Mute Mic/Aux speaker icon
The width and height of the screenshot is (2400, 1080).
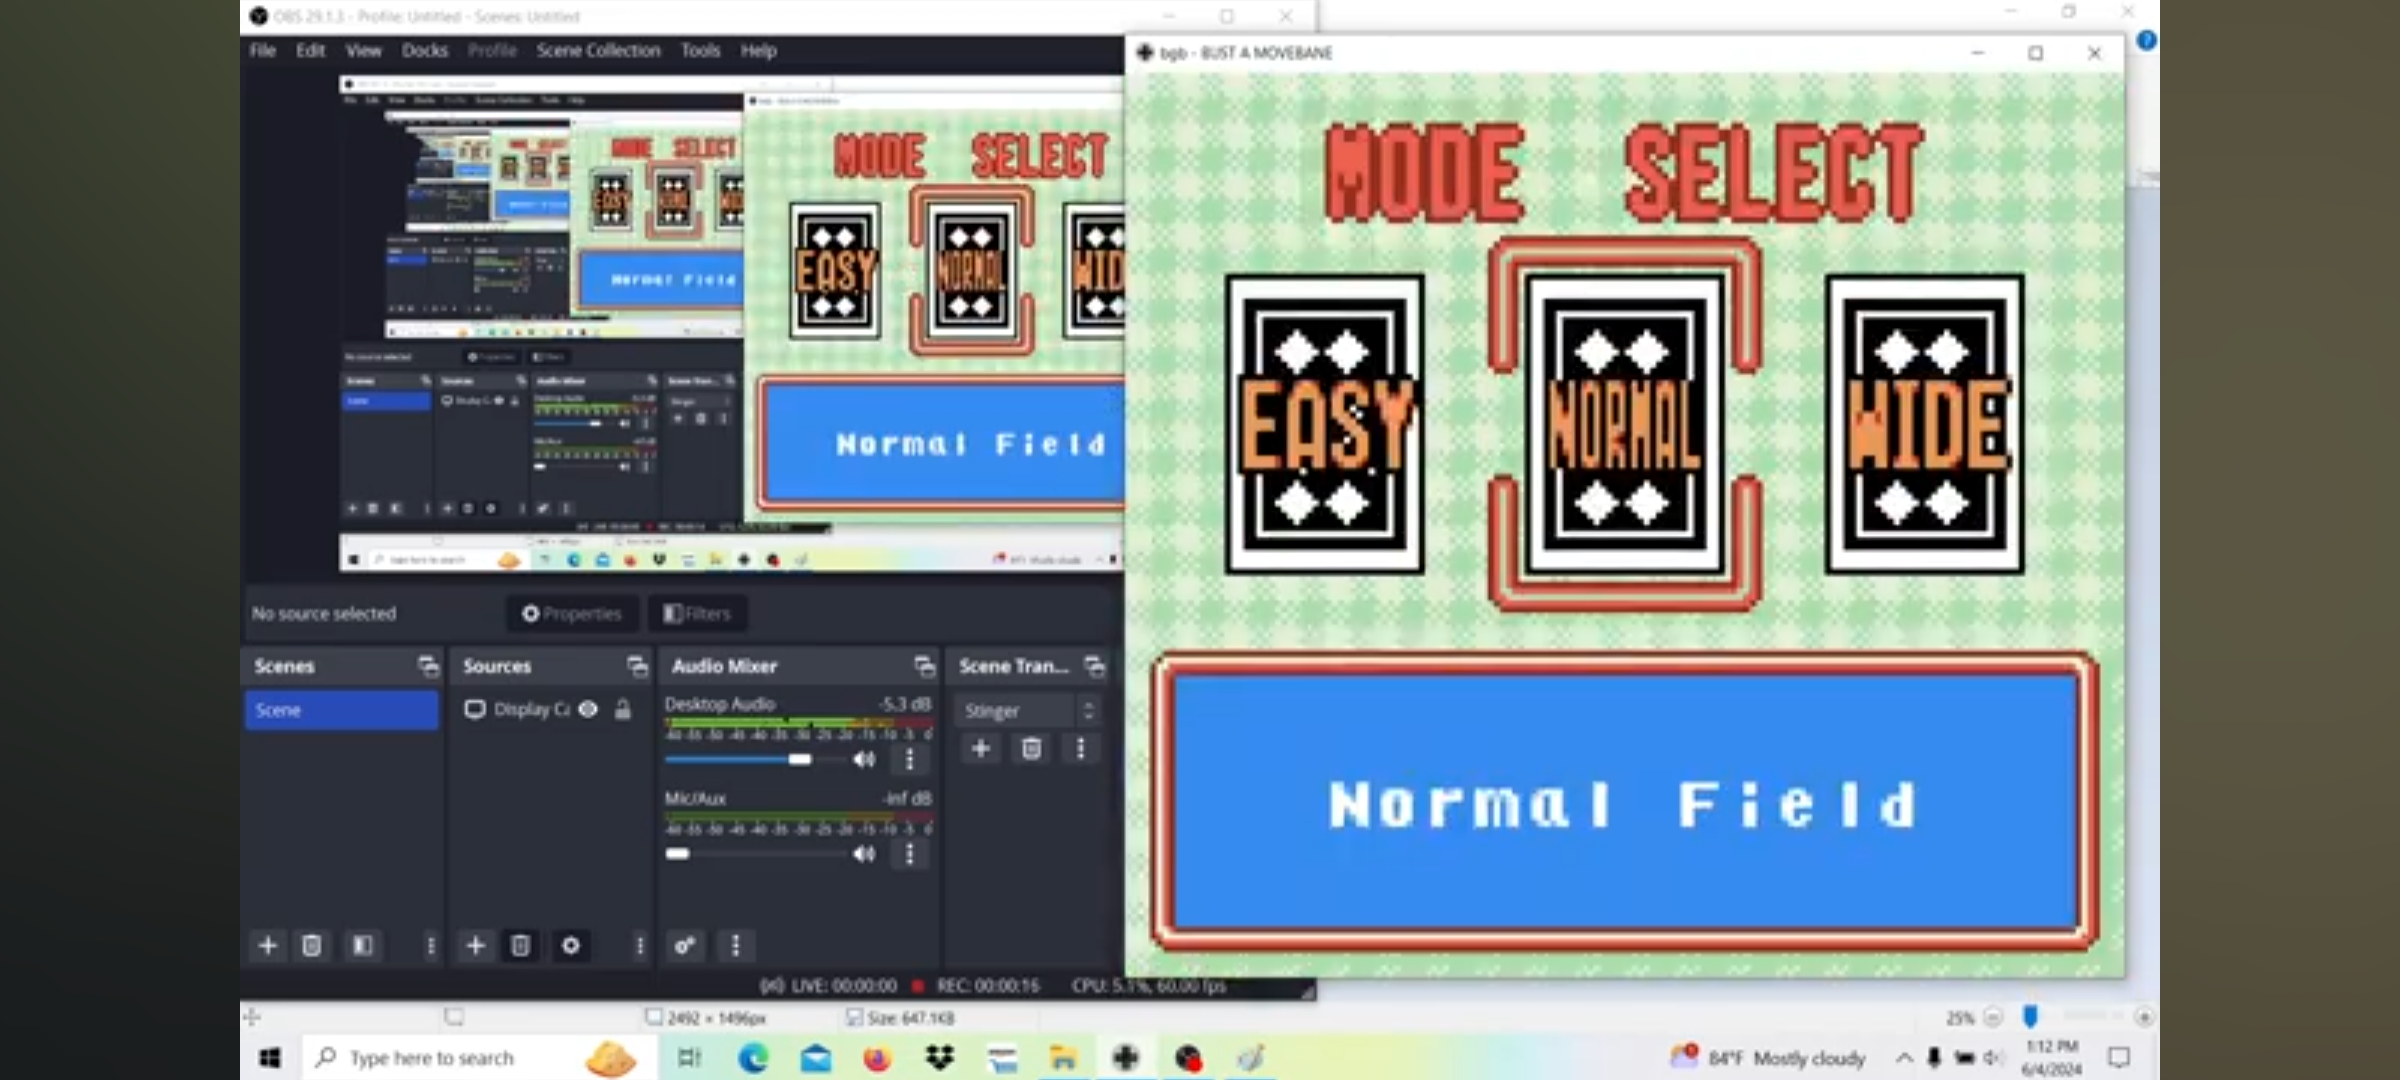[x=864, y=854]
